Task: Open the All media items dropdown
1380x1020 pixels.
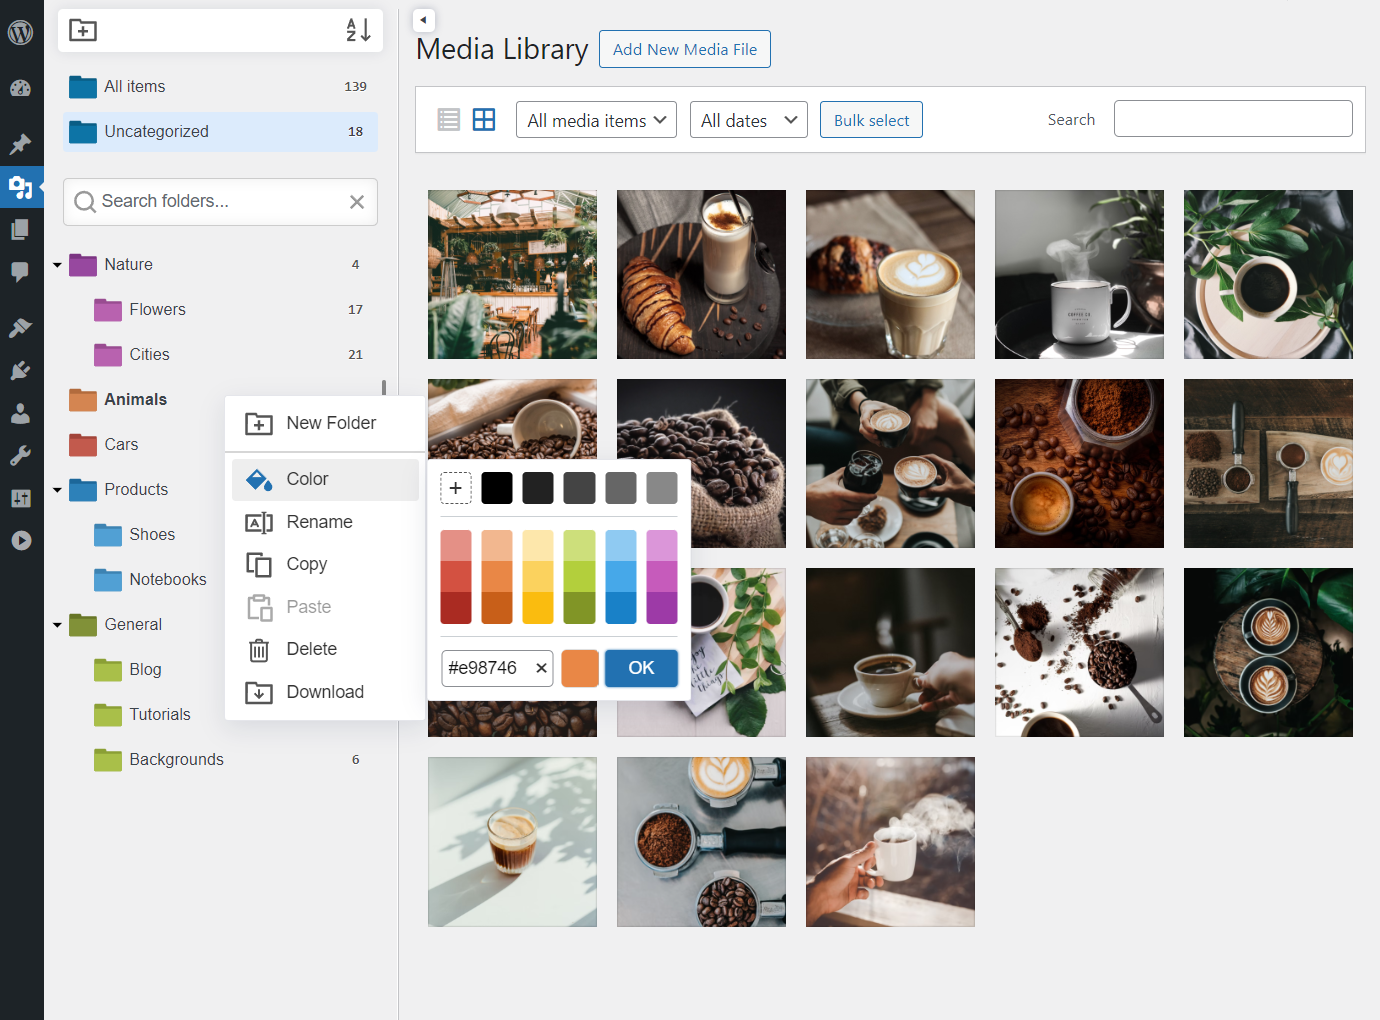Action: click(596, 120)
